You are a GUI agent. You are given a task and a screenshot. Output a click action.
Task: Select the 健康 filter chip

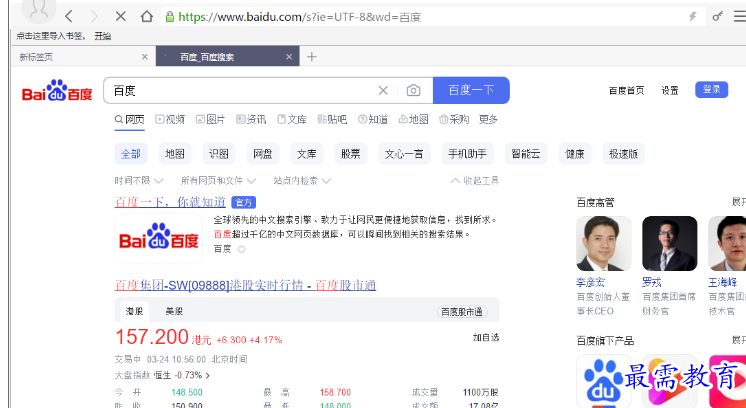tap(575, 154)
